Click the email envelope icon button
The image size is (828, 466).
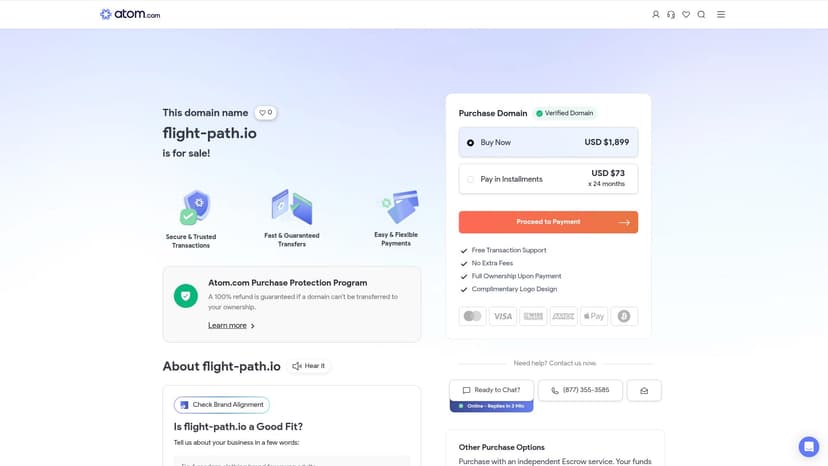click(644, 391)
